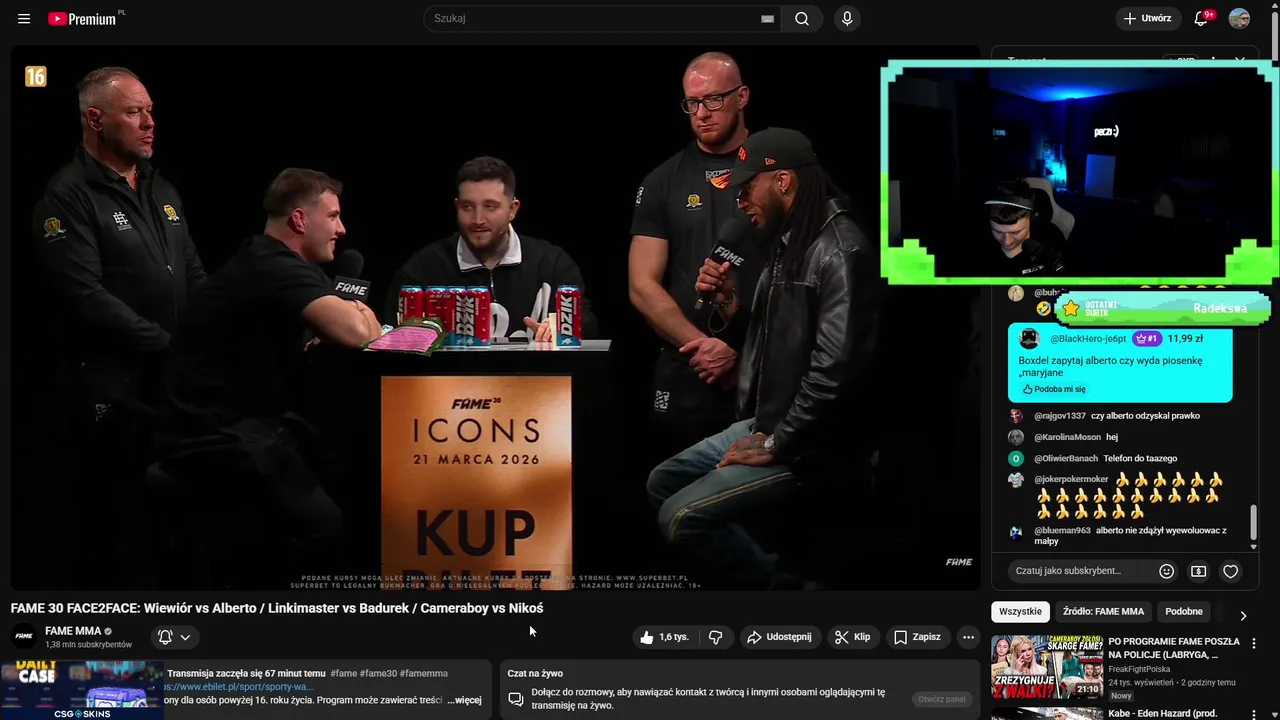Pause the FAME 30 video player
Image resolution: width=1280 pixels, height=720 pixels.
pyautogui.click(x=495, y=317)
